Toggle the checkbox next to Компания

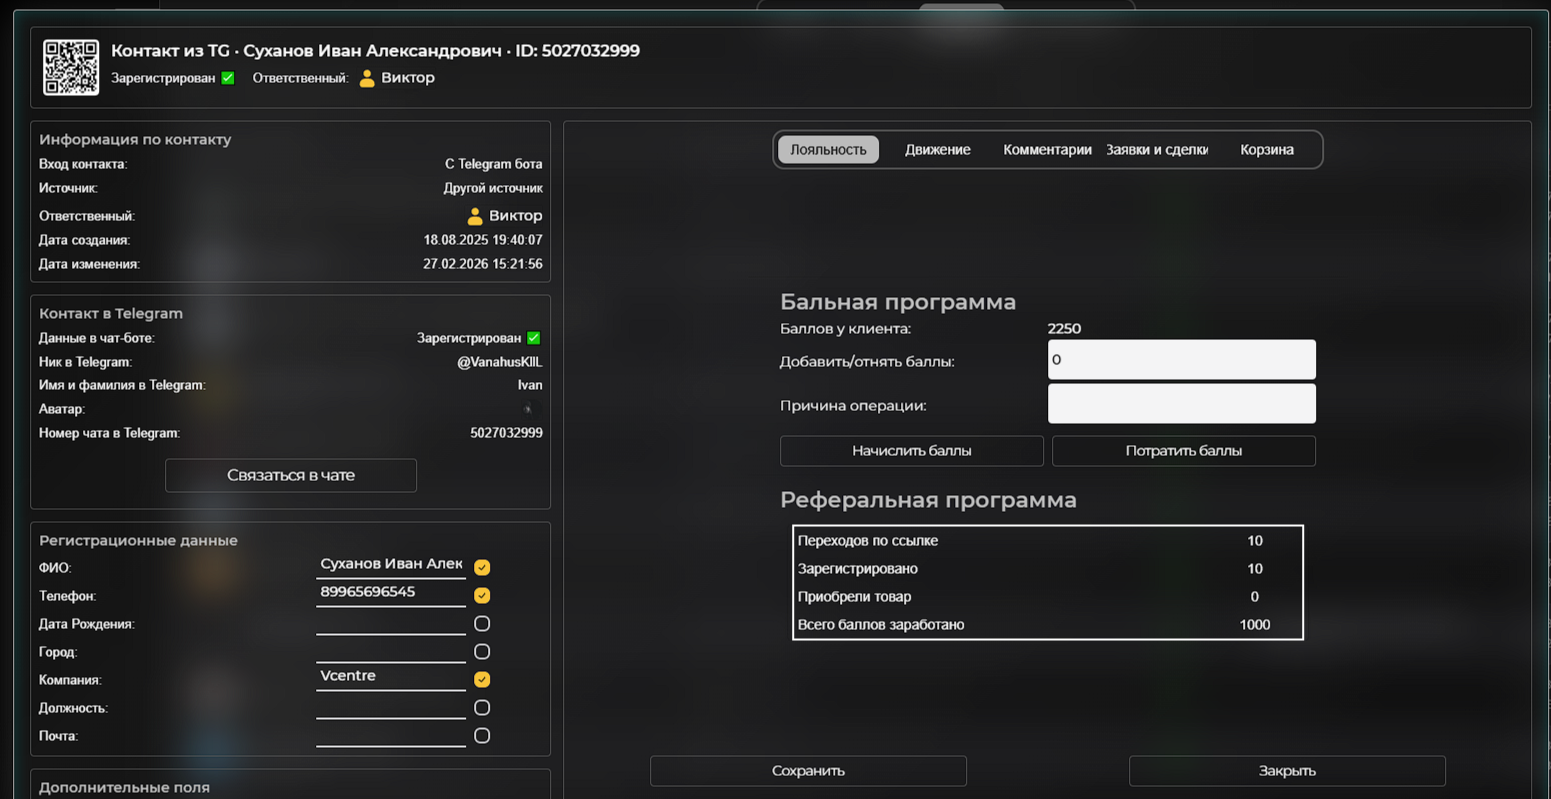coord(482,679)
